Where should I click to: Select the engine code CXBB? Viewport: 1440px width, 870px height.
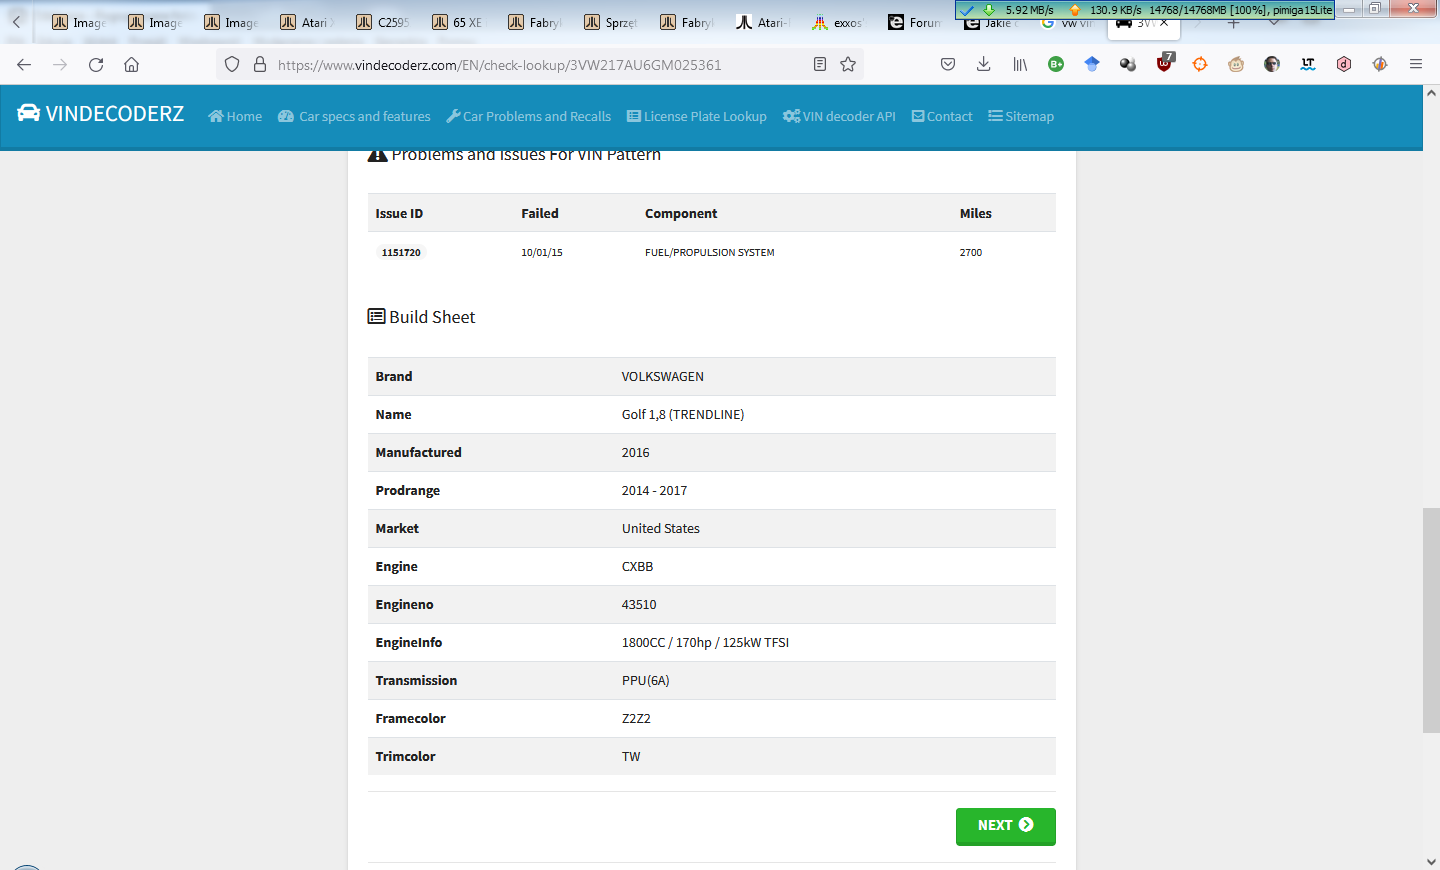point(638,567)
